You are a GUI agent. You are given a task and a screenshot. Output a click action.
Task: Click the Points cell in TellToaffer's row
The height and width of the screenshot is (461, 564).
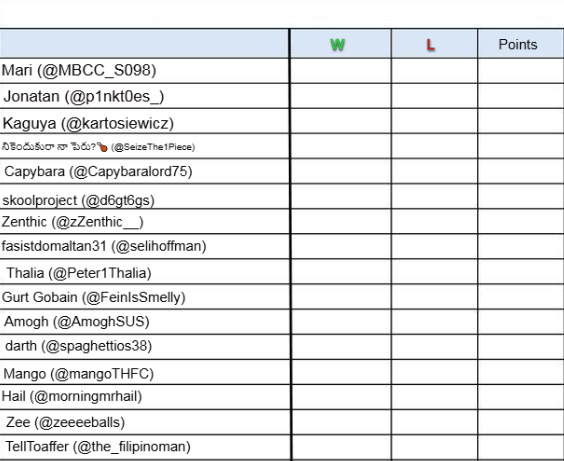click(x=521, y=448)
